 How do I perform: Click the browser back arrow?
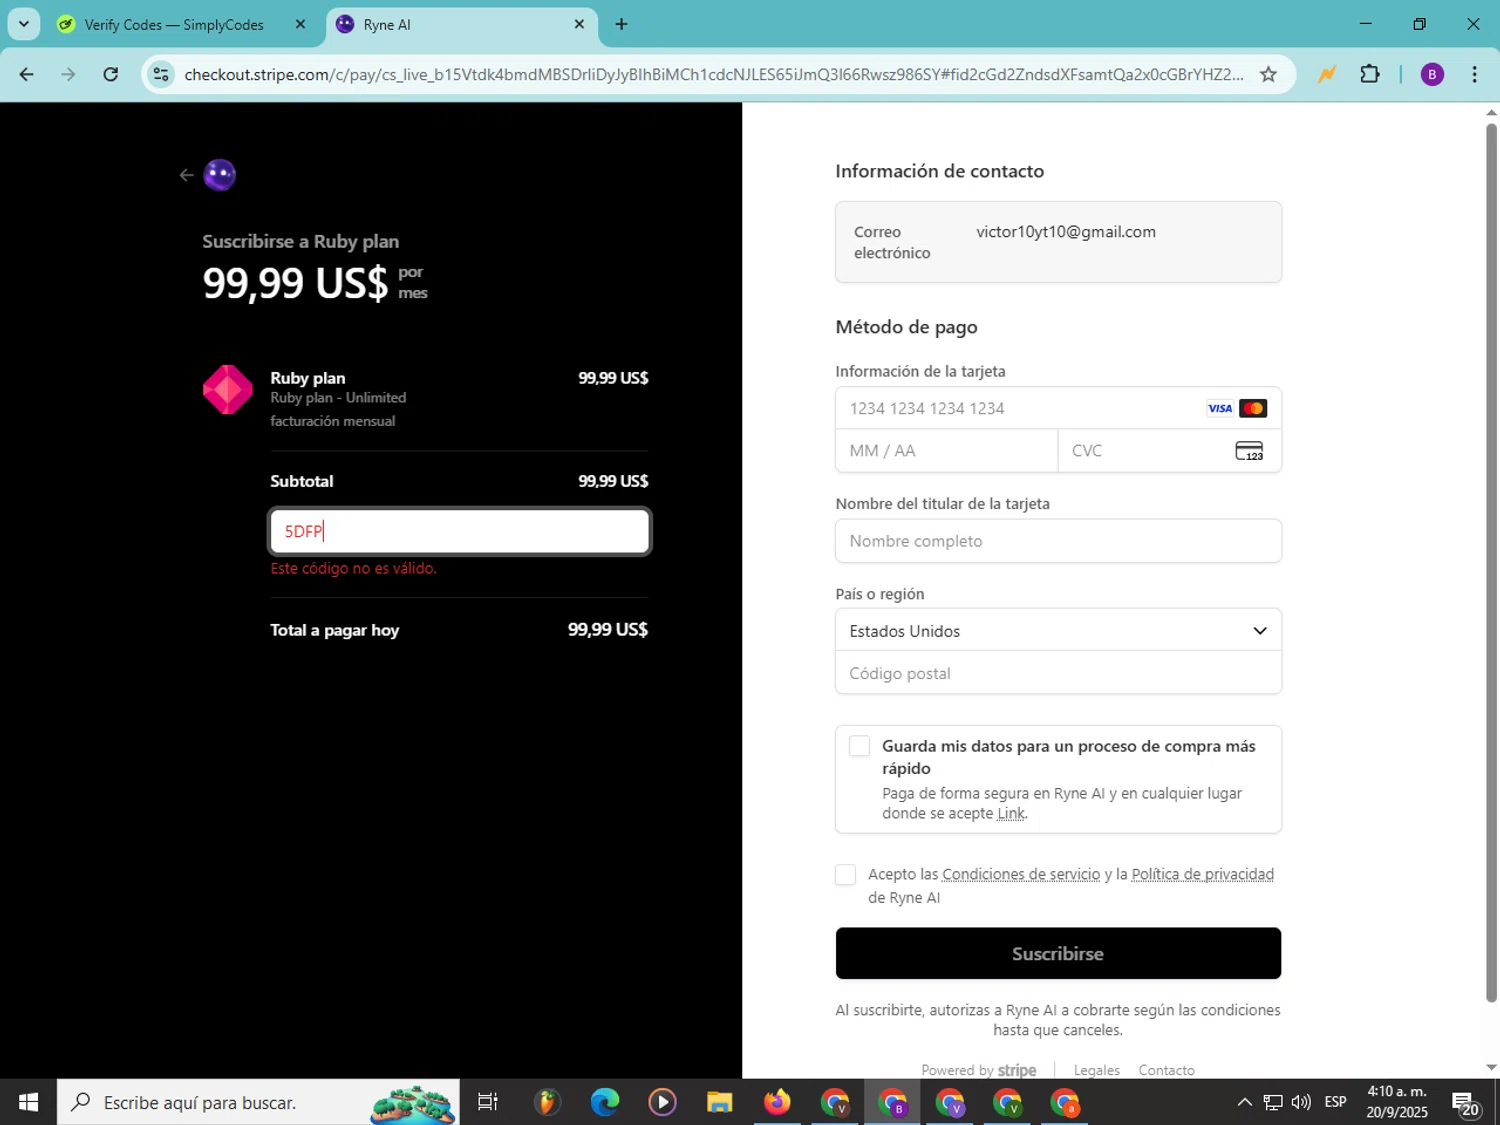click(27, 74)
